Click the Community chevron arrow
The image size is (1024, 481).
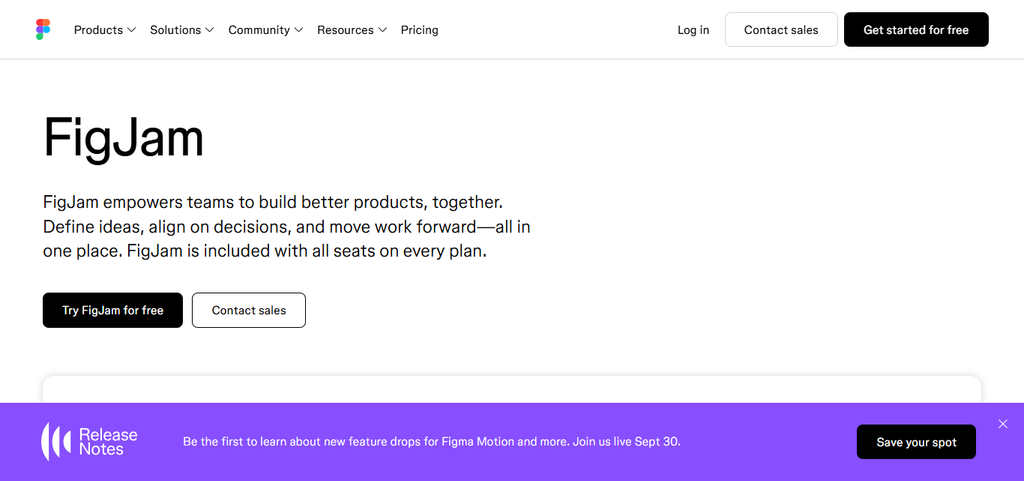click(298, 30)
